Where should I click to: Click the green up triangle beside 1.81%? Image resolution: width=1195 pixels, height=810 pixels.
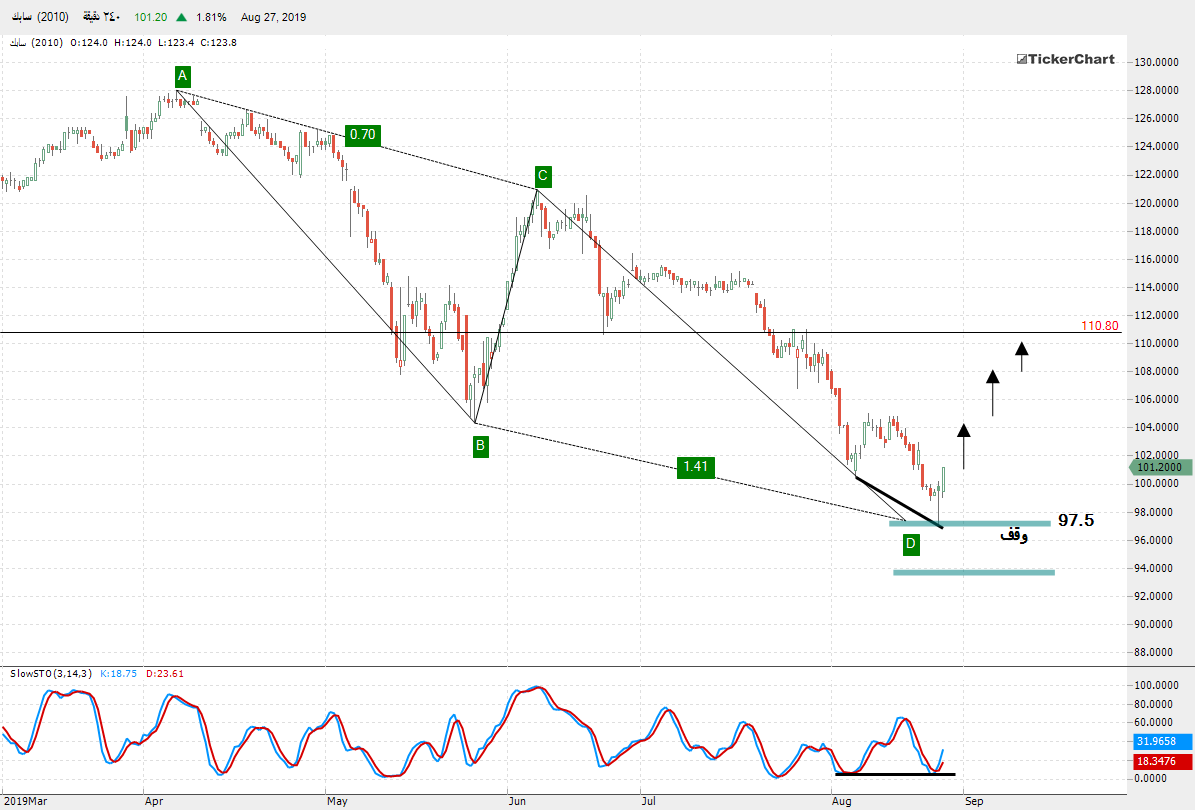pos(180,18)
